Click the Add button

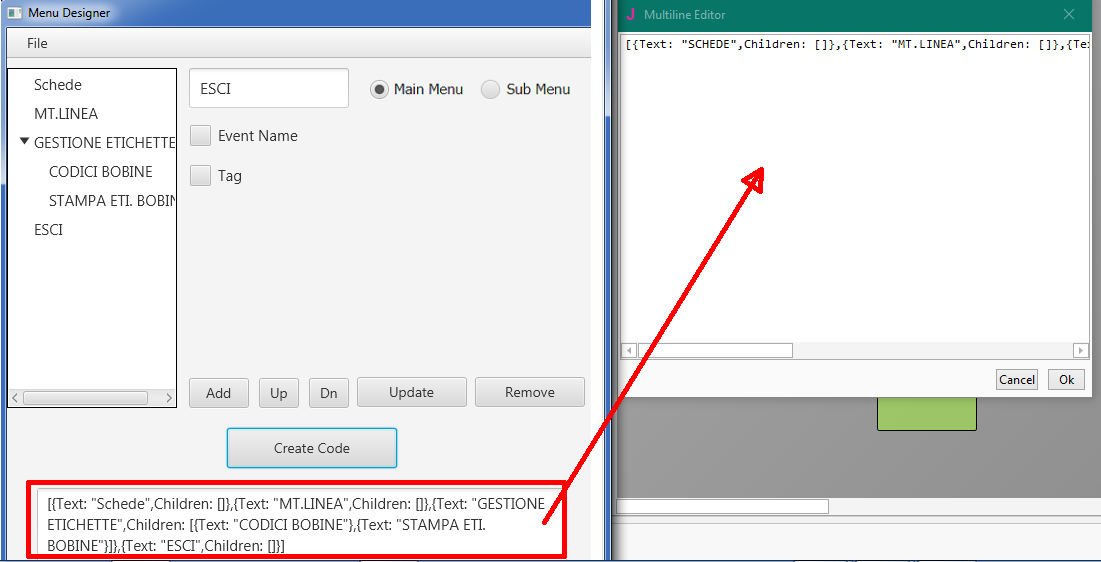click(218, 393)
